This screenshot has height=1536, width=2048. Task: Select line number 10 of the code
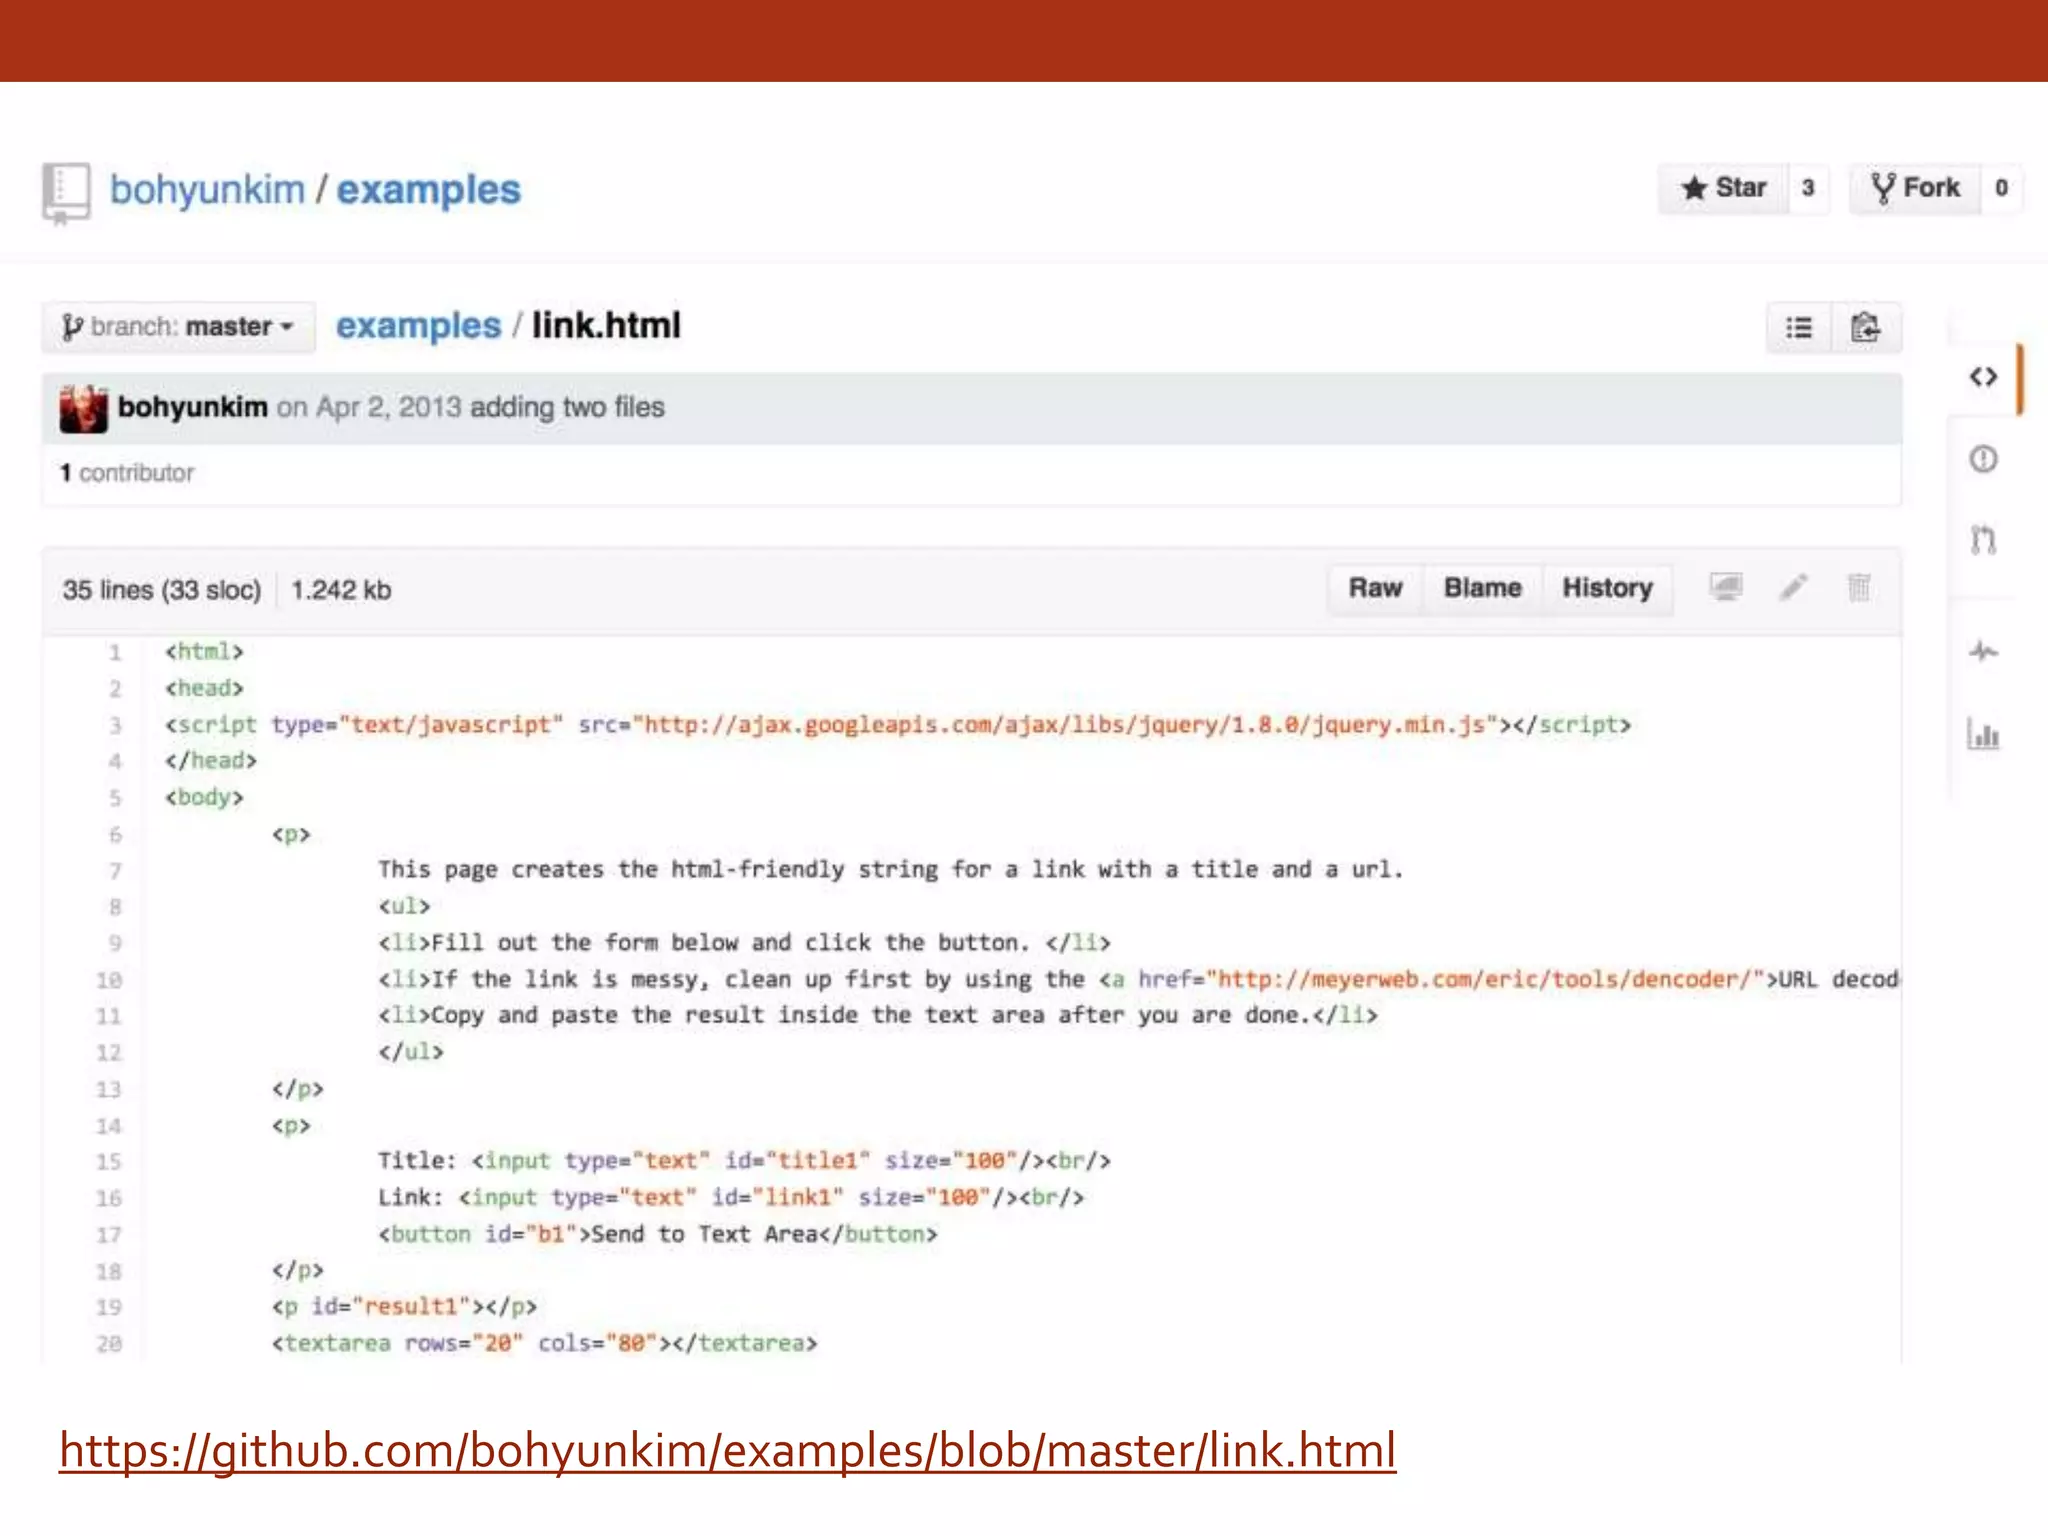(109, 981)
